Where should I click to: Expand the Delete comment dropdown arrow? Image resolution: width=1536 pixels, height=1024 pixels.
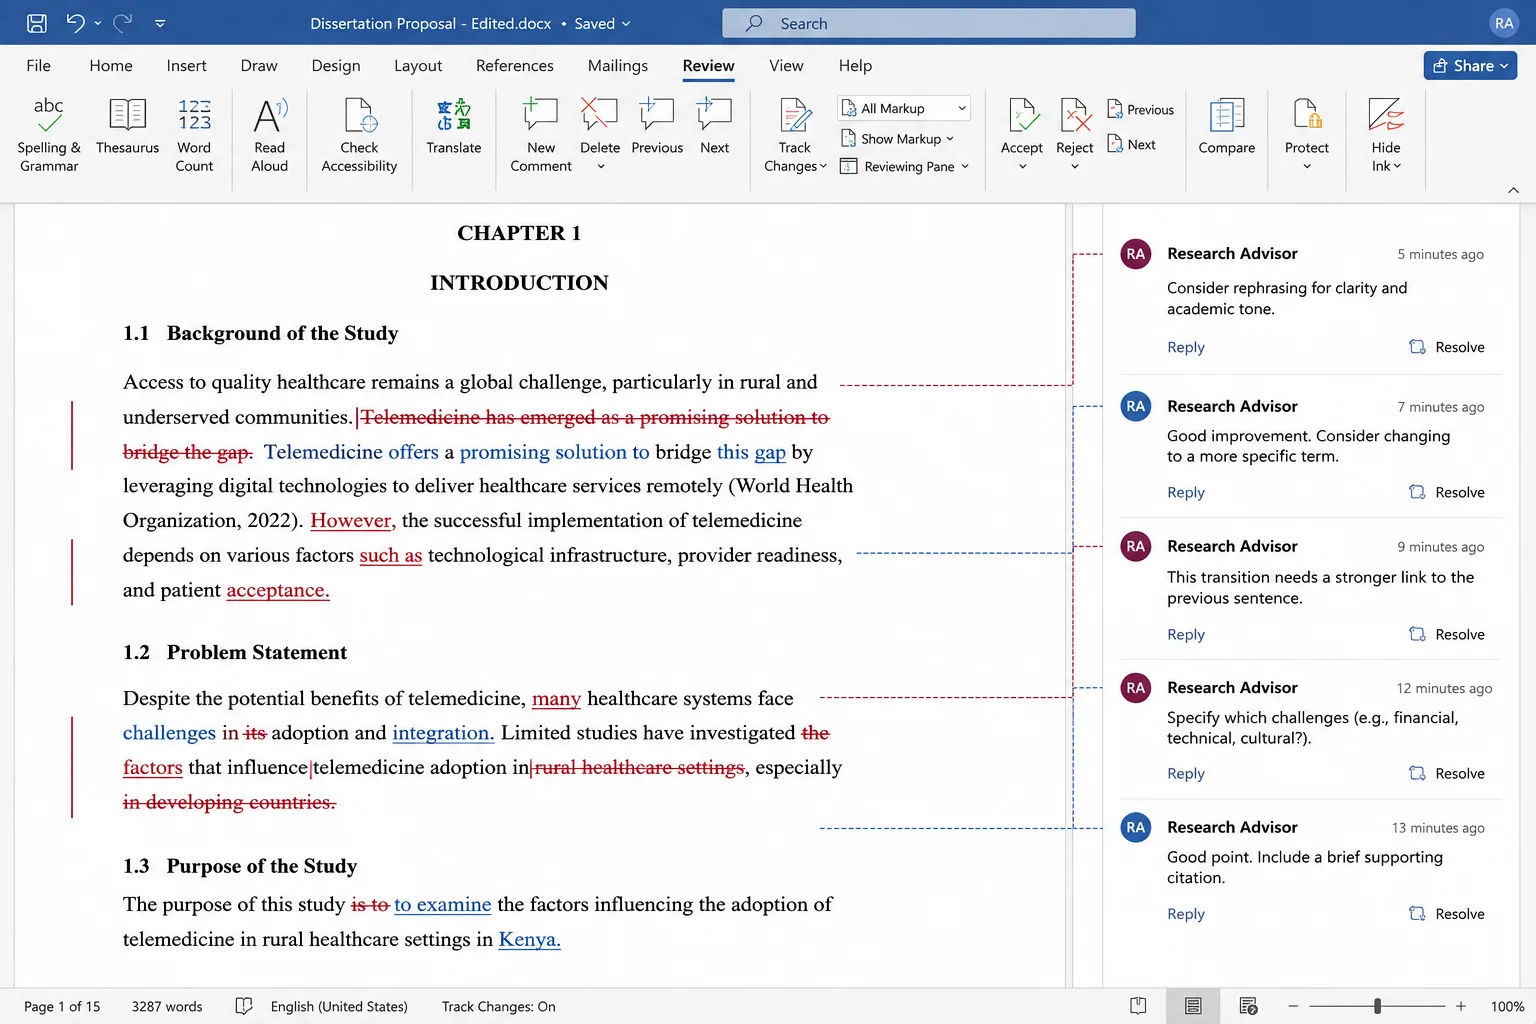601,167
